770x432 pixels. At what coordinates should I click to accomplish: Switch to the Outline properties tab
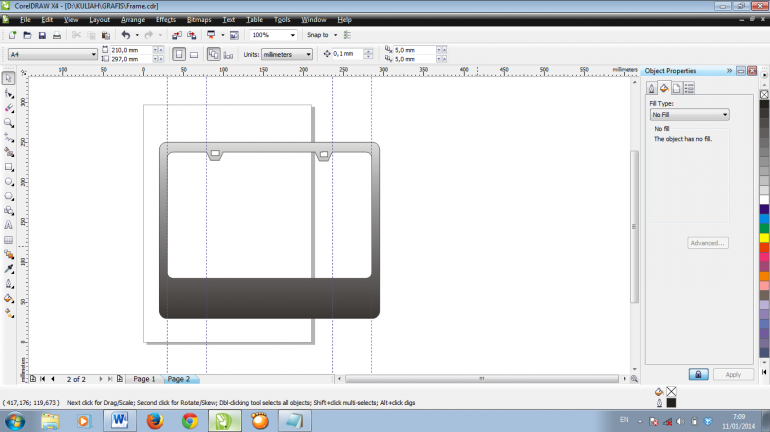point(651,88)
